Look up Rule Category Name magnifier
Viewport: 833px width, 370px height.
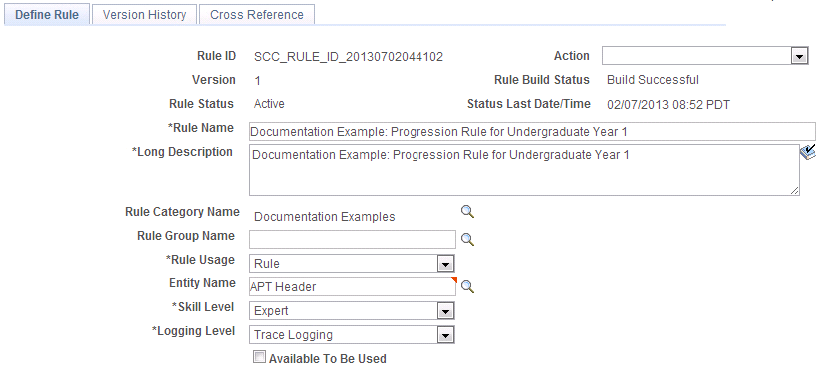point(467,212)
